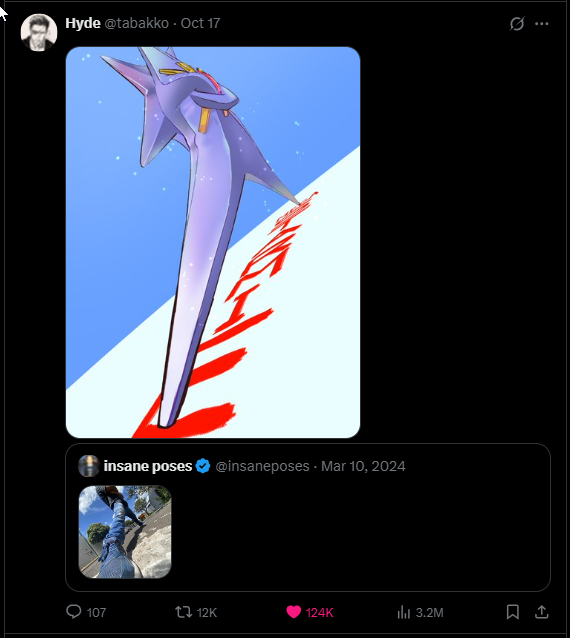
Task: Click the insane poses avatar in quoted post
Action: (89, 466)
